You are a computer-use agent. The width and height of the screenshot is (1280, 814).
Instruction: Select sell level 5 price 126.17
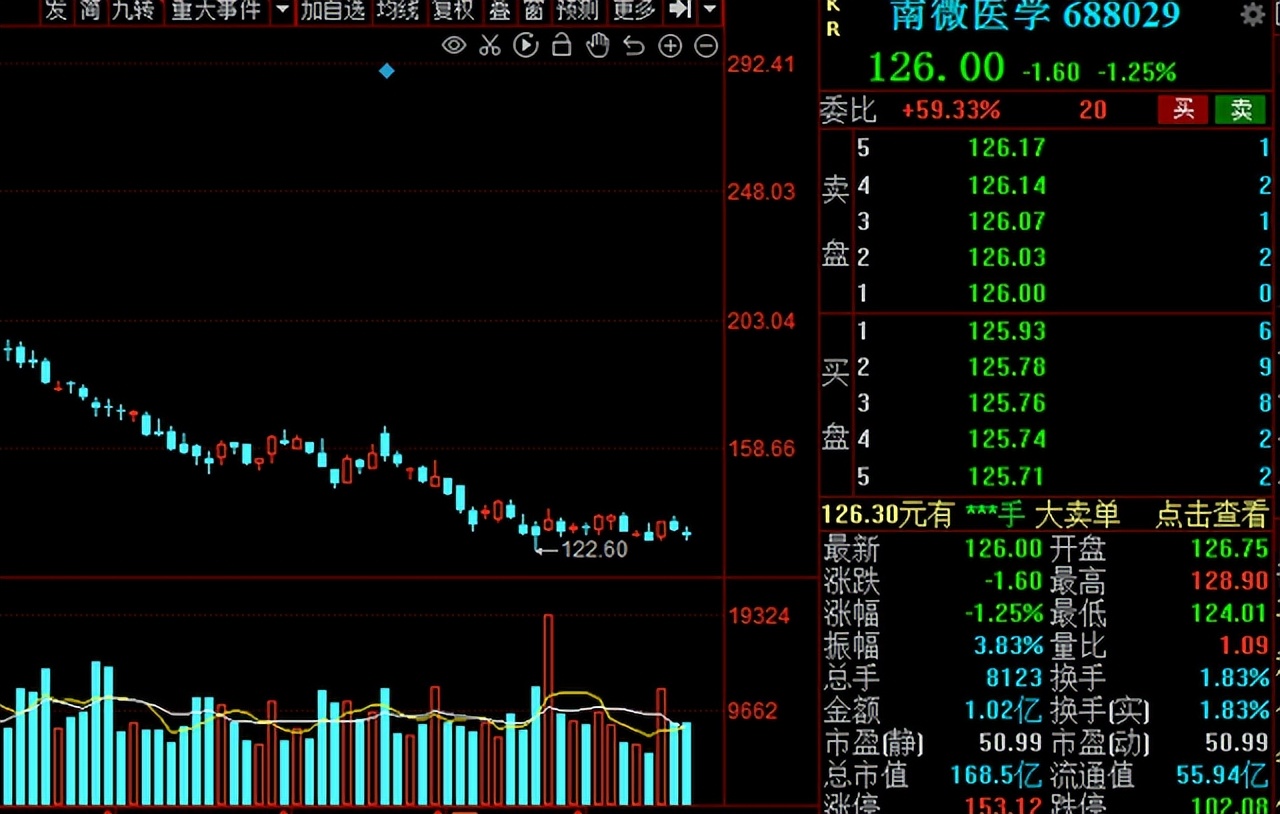1006,148
